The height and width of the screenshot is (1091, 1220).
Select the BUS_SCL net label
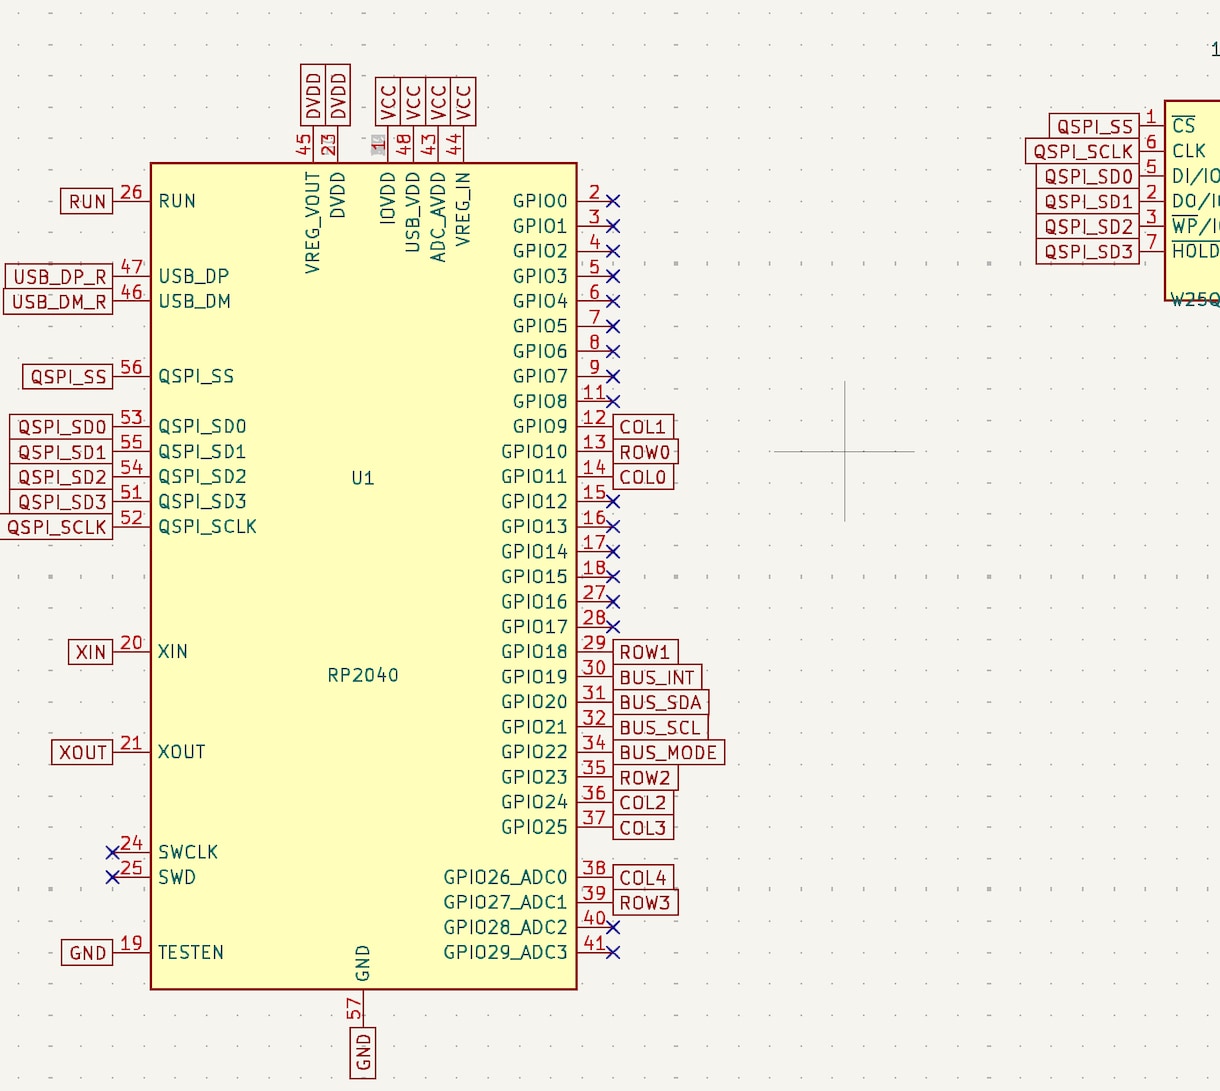pos(660,727)
